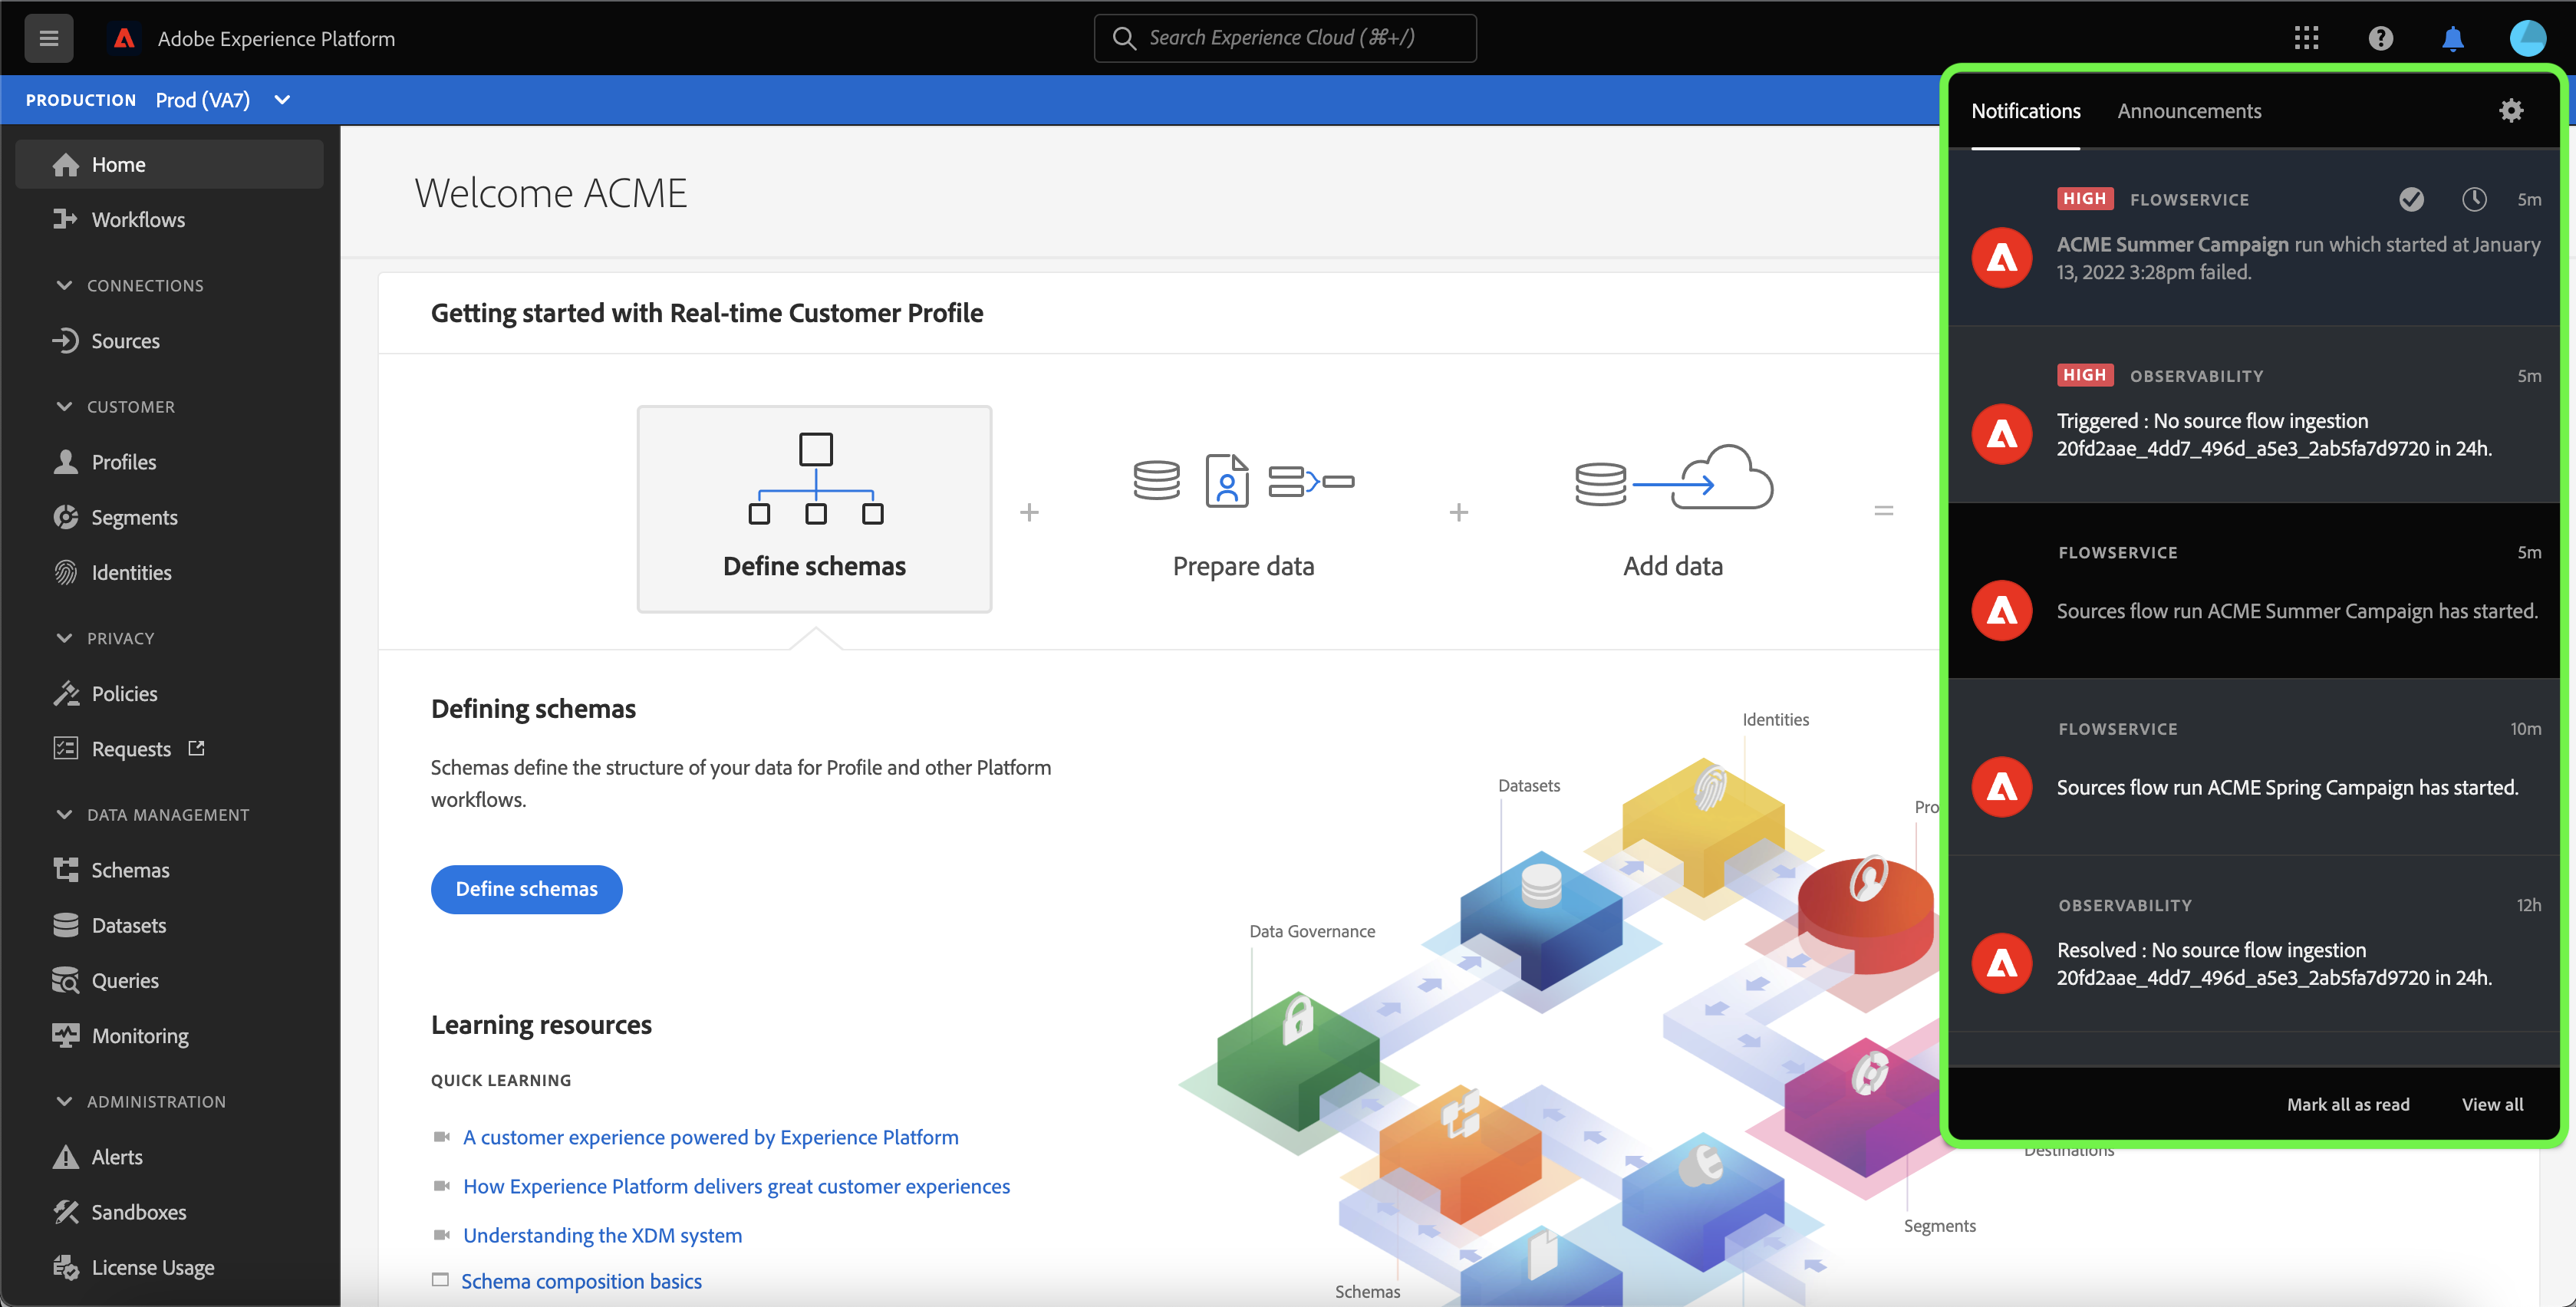Select the Add data step
2576x1307 pixels.
pos(1672,509)
